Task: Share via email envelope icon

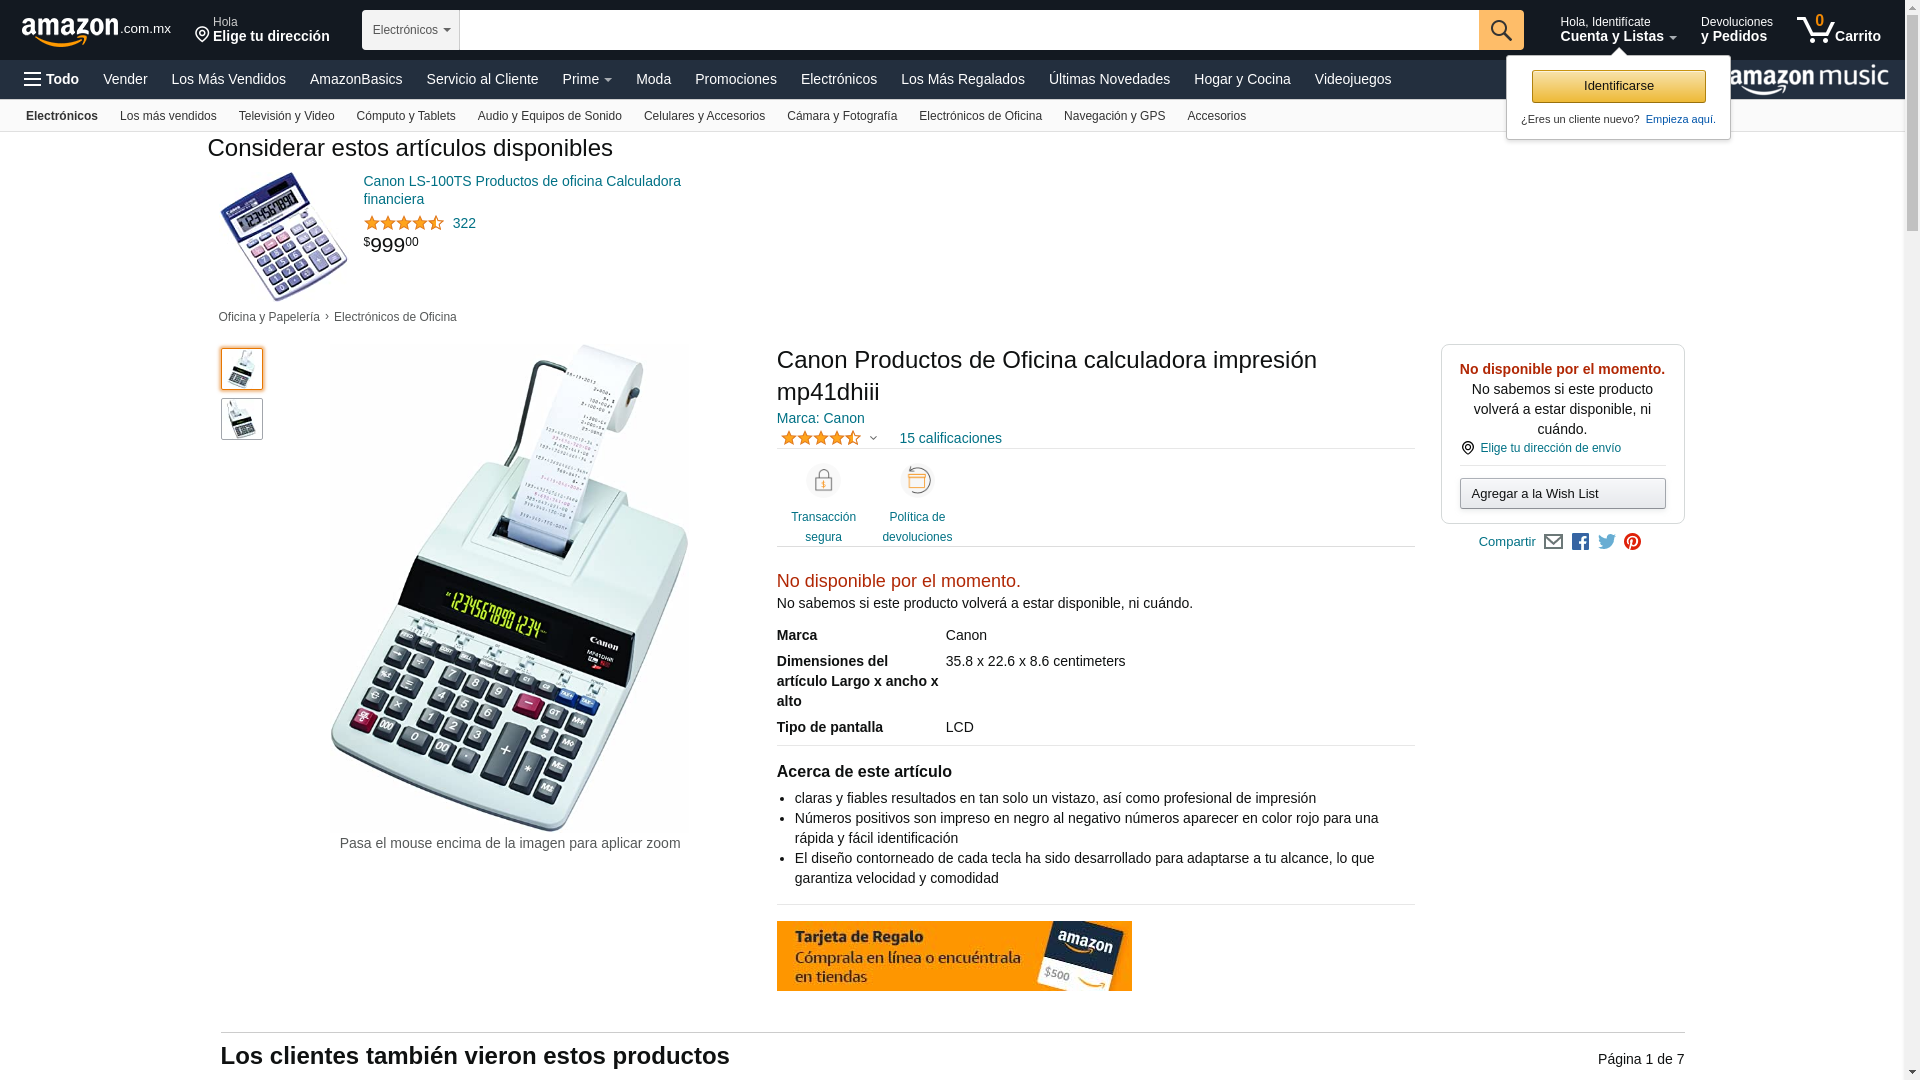Action: pyautogui.click(x=1553, y=542)
